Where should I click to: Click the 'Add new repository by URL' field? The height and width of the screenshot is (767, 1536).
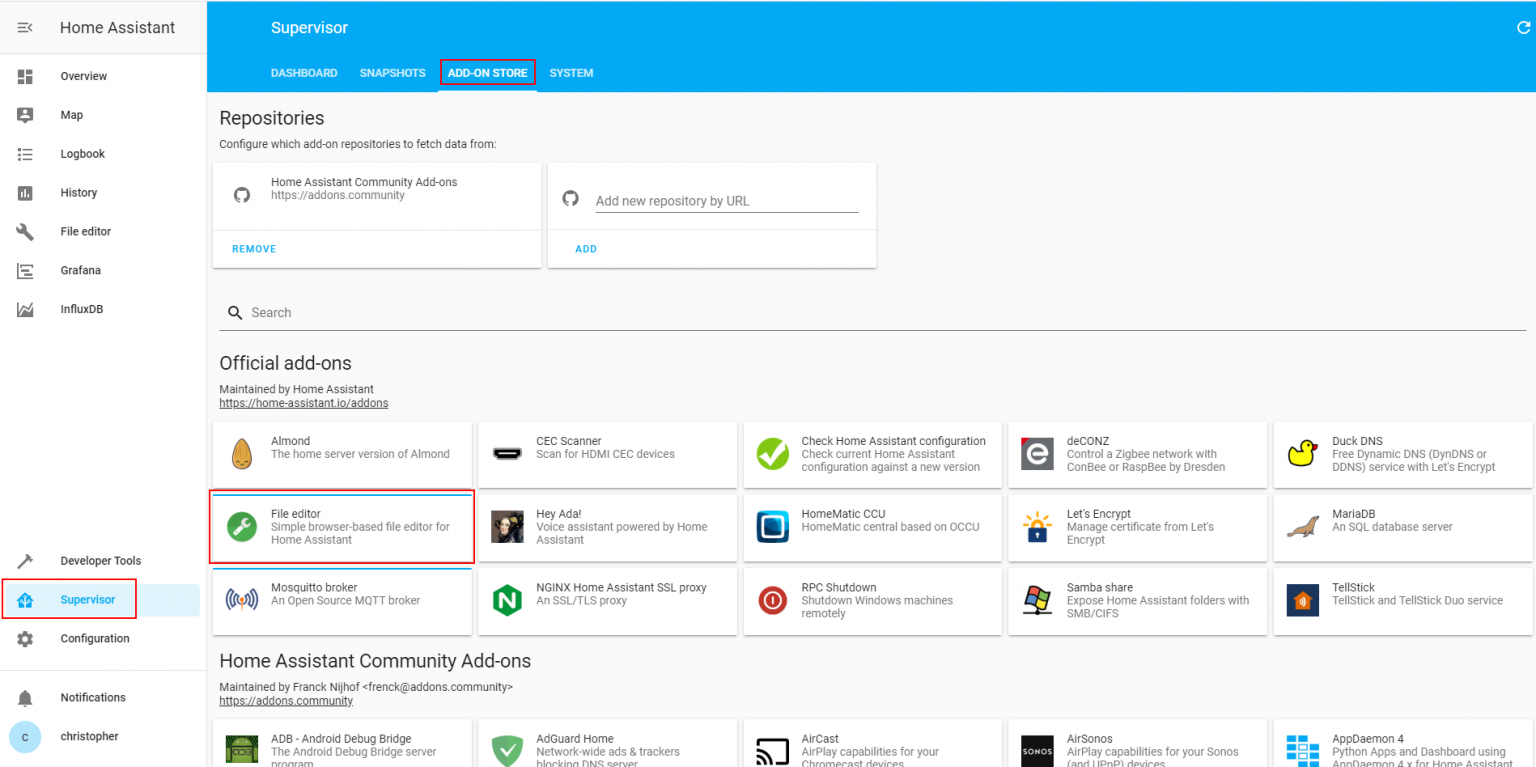[x=728, y=200]
